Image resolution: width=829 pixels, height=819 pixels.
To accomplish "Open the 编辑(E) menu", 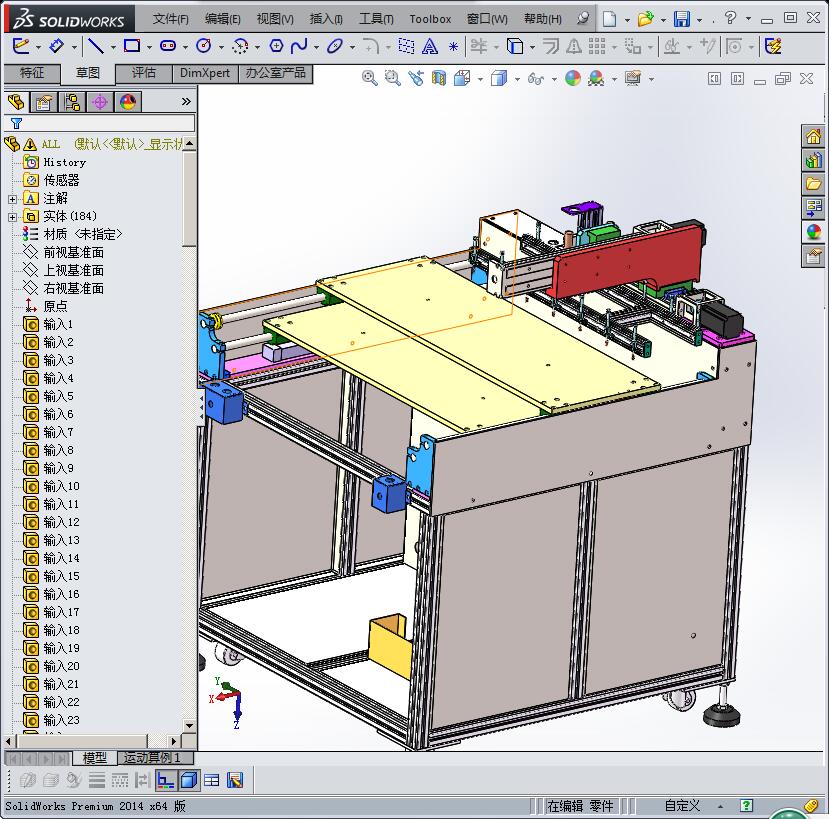I will point(223,19).
